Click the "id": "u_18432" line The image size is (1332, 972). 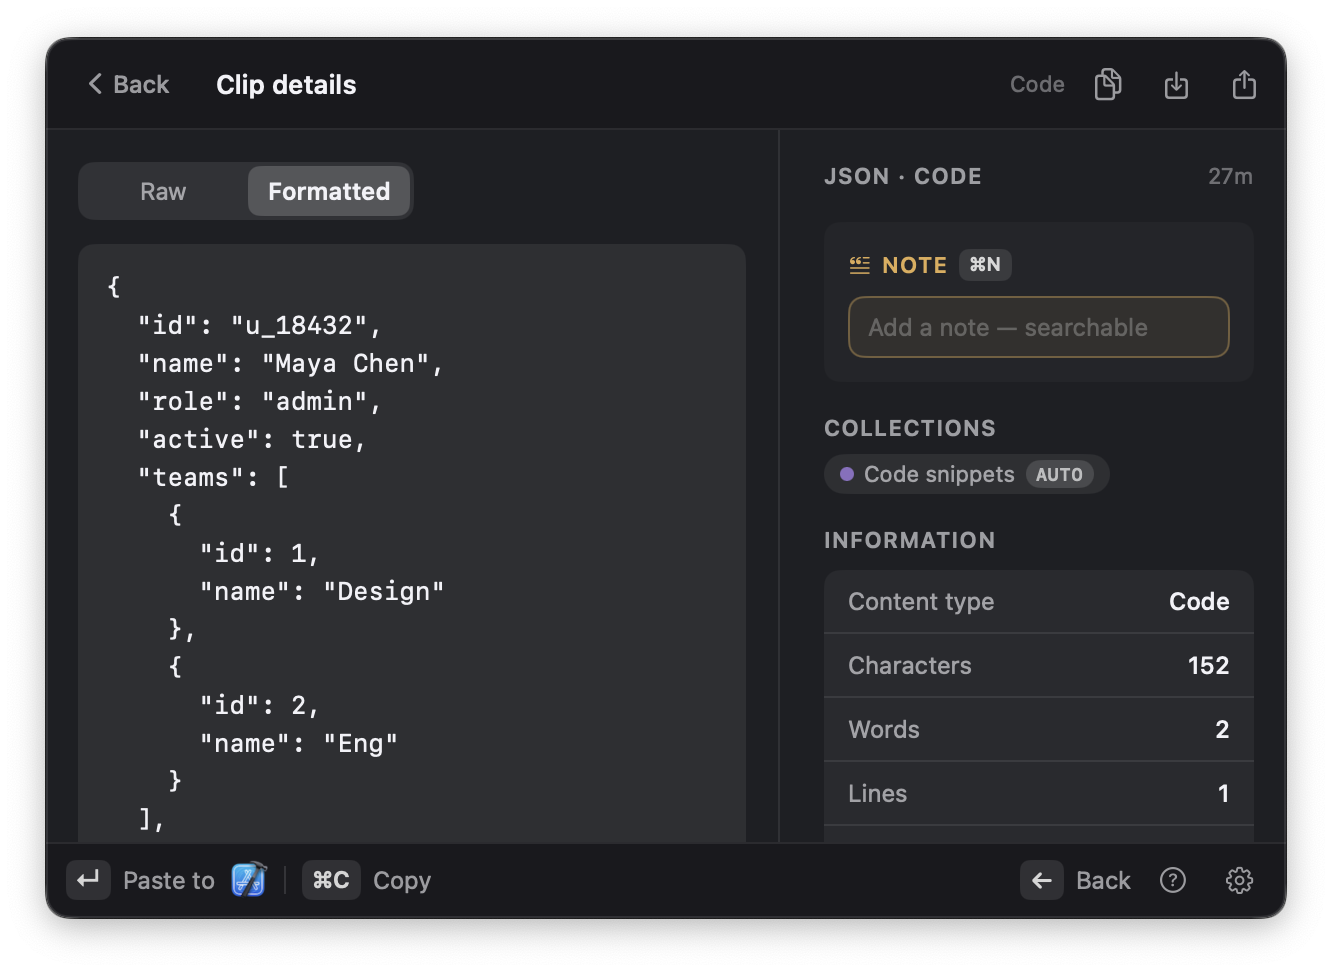click(260, 326)
